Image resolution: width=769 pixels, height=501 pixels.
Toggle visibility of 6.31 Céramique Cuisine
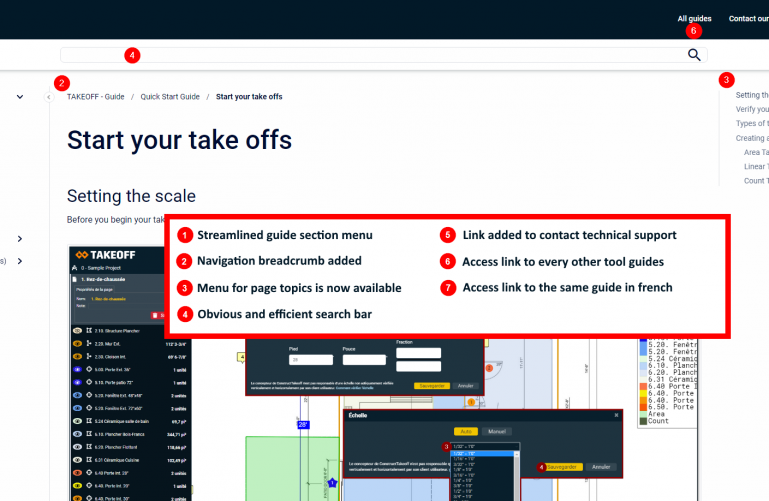(x=77, y=460)
